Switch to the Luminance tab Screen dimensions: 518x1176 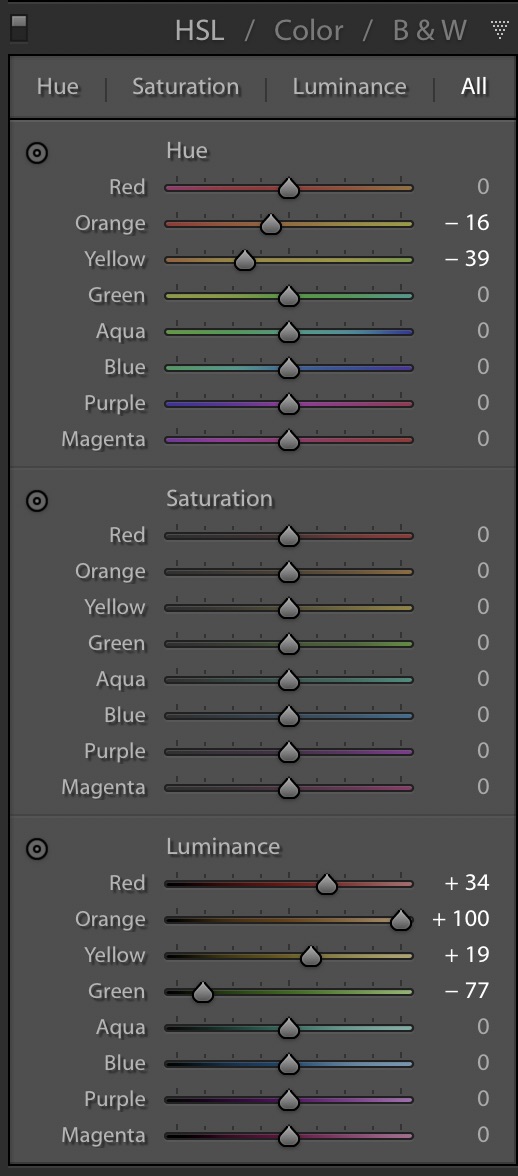click(x=349, y=87)
